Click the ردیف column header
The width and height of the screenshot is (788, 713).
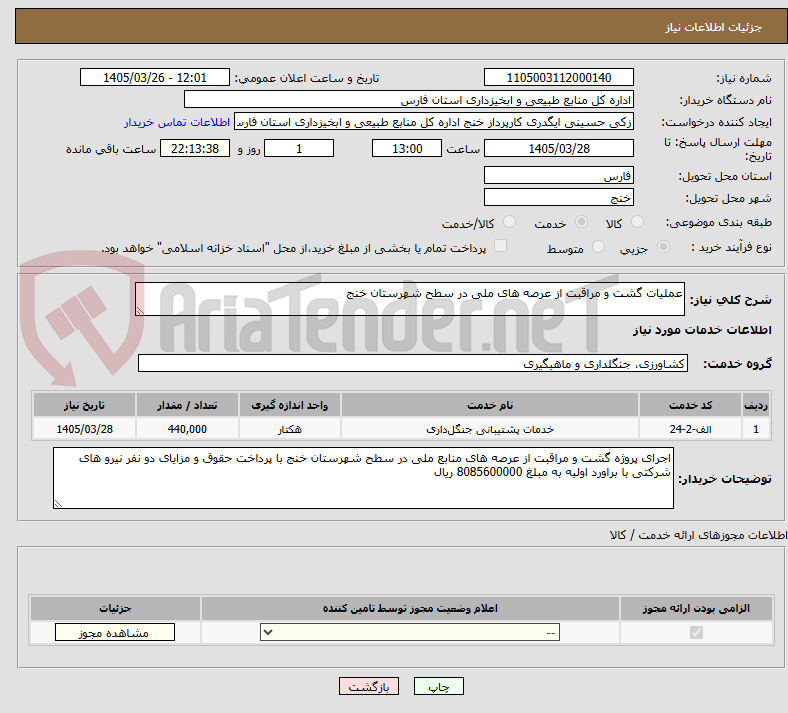click(756, 405)
